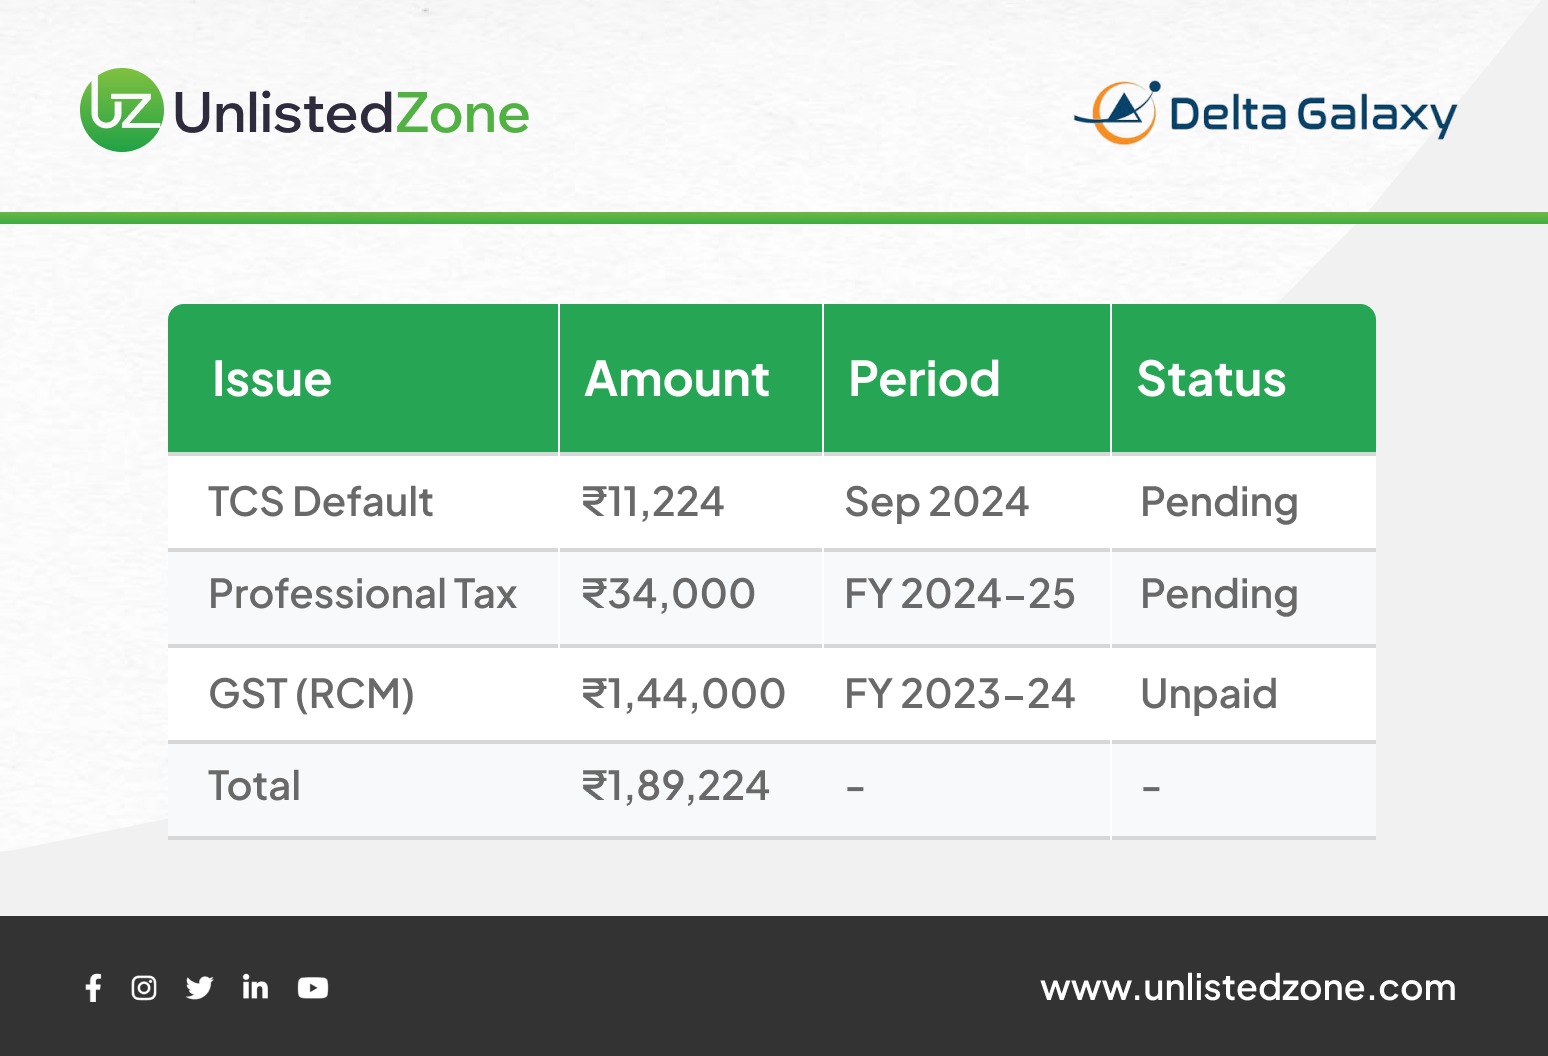This screenshot has height=1056, width=1548.
Task: Click the Unpaid status cell
Action: coord(1209,694)
